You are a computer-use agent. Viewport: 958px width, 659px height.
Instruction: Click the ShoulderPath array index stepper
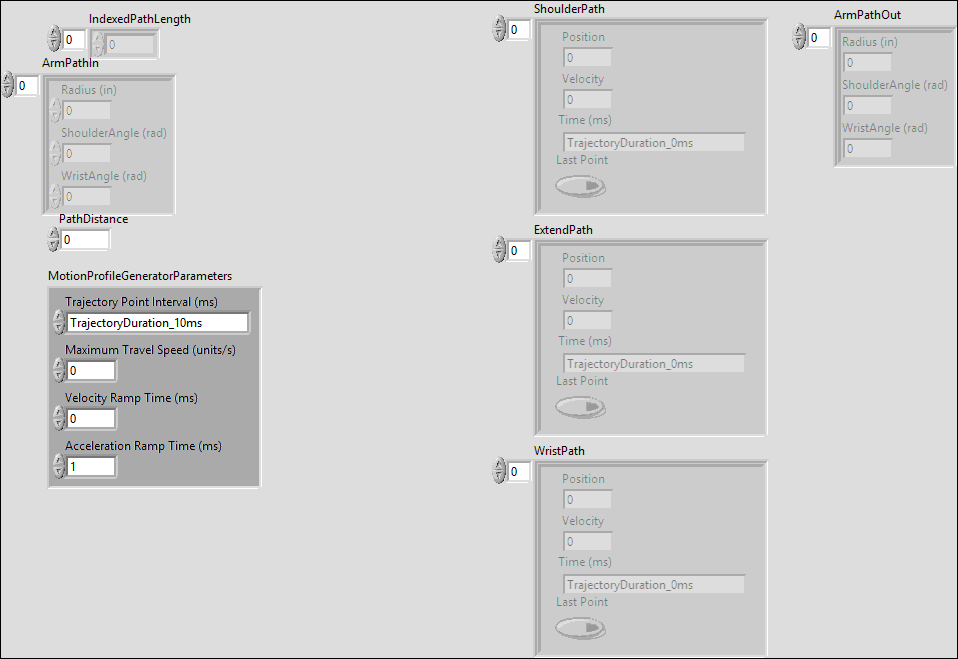click(499, 30)
